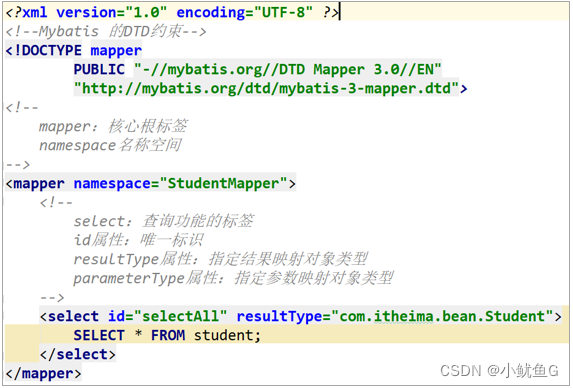The height and width of the screenshot is (388, 573).
Task: Click the id属性：唯一标识 comment
Action: (138, 240)
